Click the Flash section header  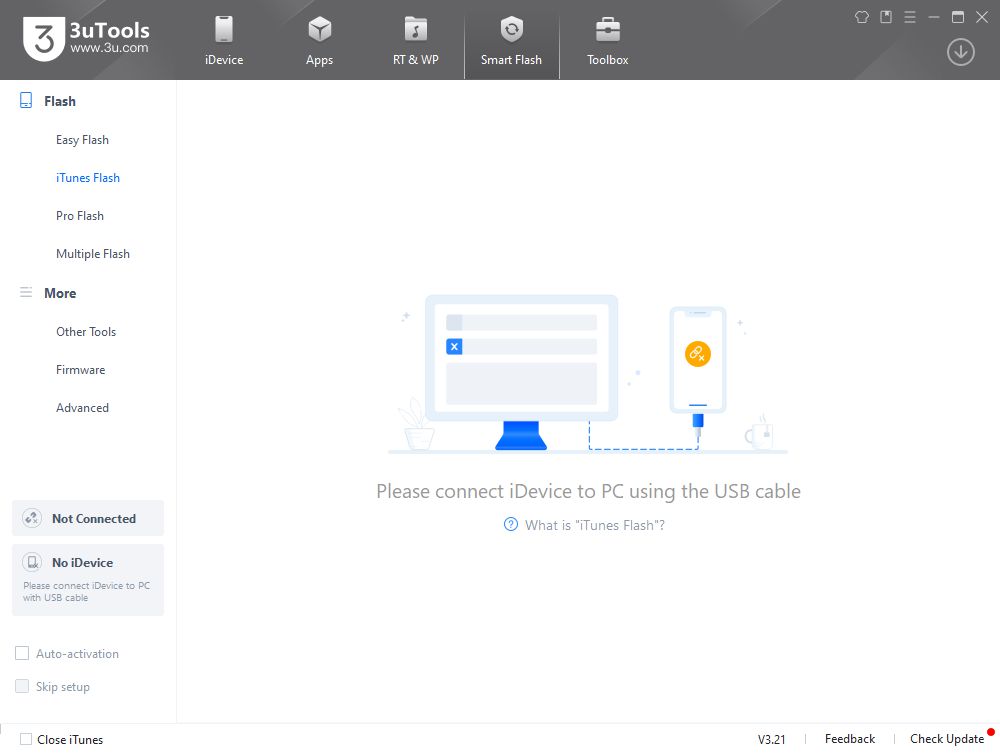[60, 101]
